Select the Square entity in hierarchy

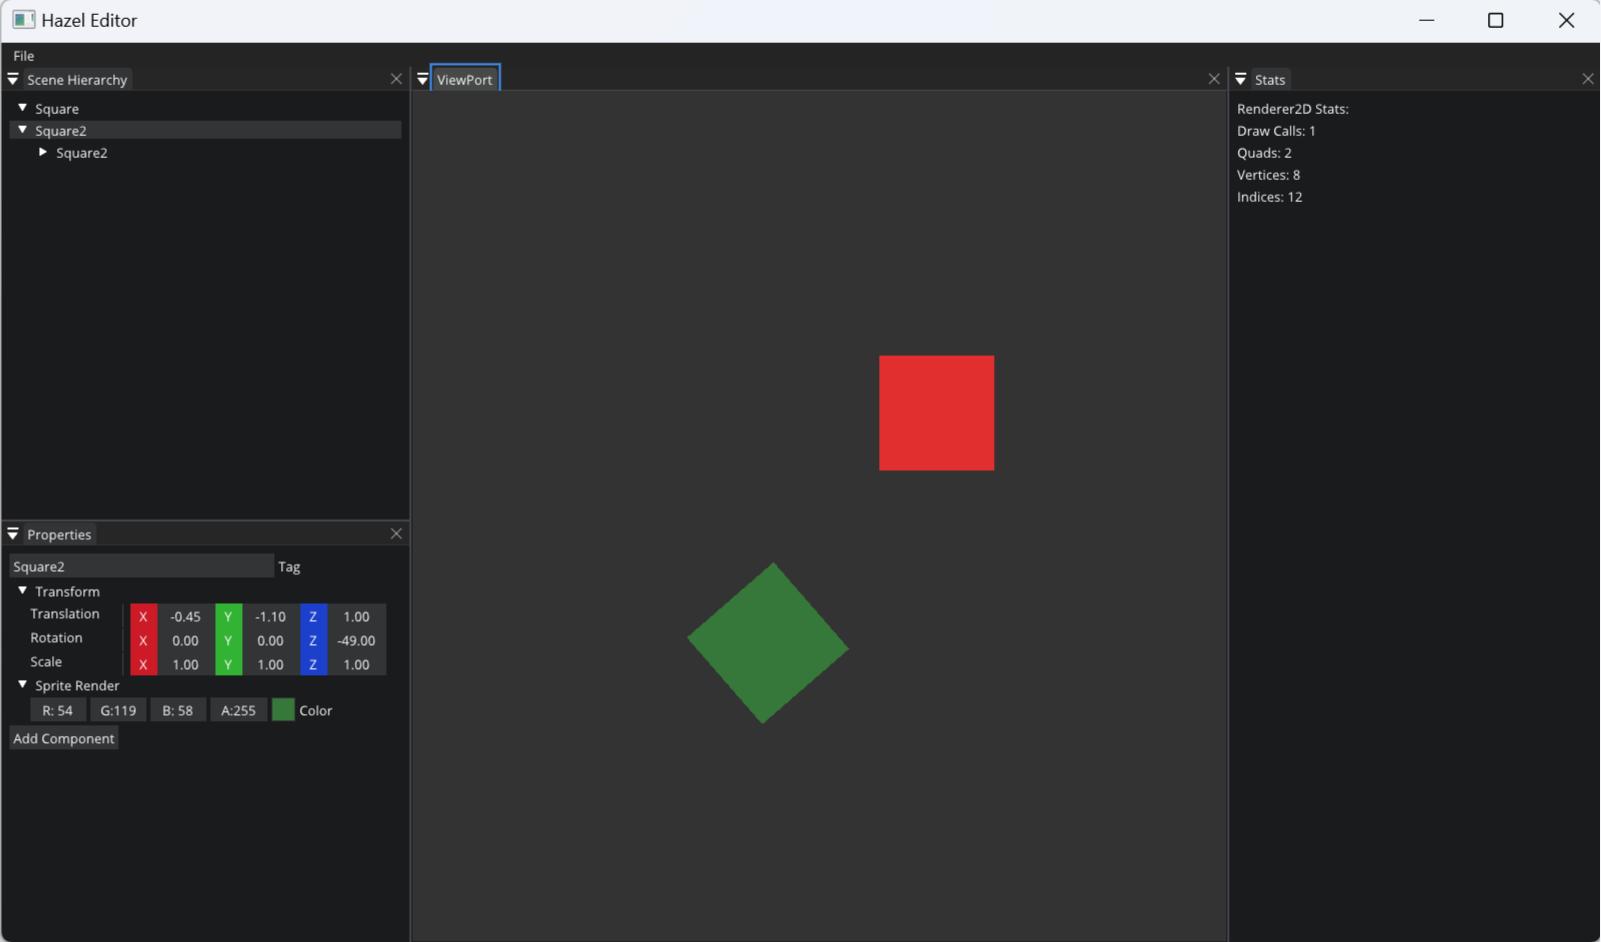[x=57, y=109]
